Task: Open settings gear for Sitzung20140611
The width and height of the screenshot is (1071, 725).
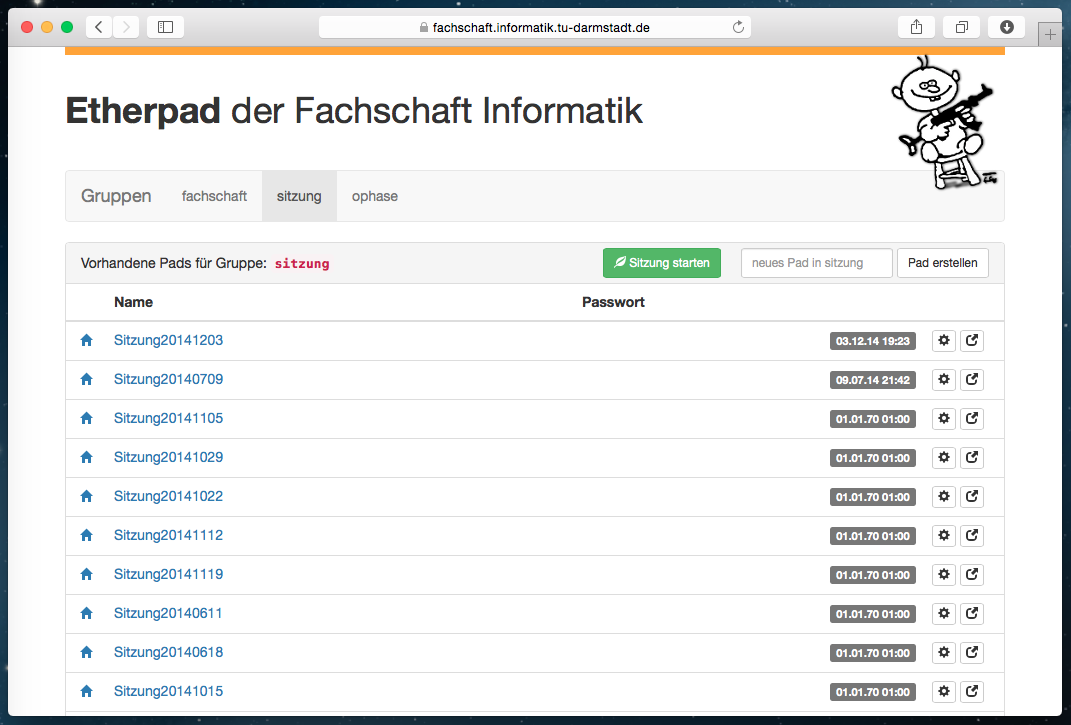Action: pos(944,613)
